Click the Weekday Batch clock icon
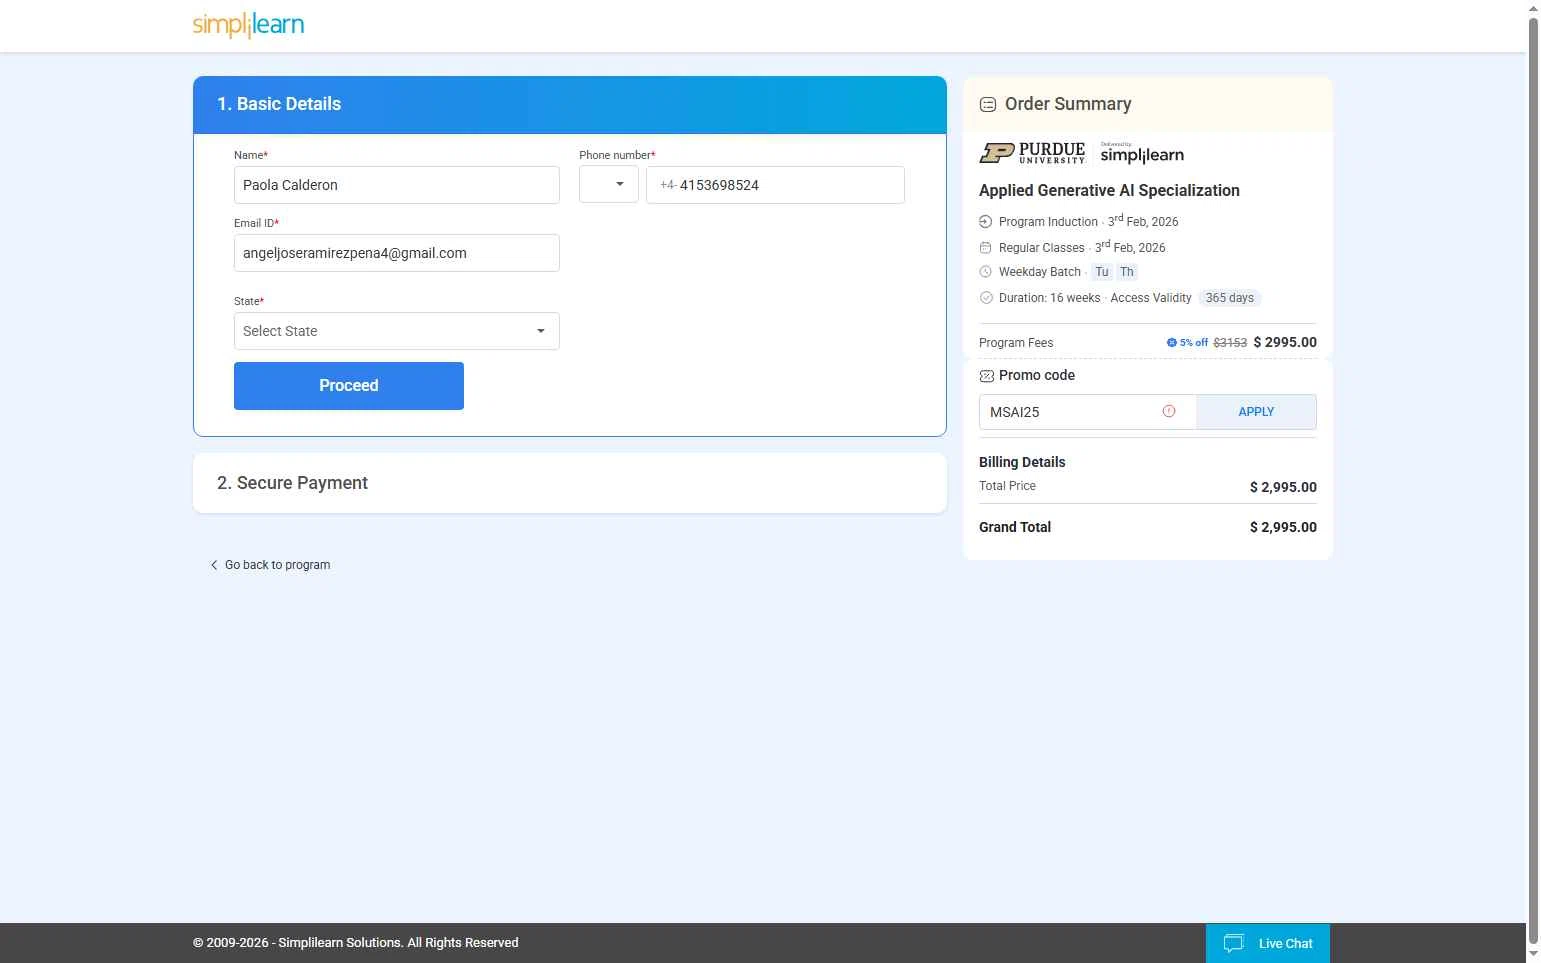The height and width of the screenshot is (963, 1541). [x=985, y=272]
